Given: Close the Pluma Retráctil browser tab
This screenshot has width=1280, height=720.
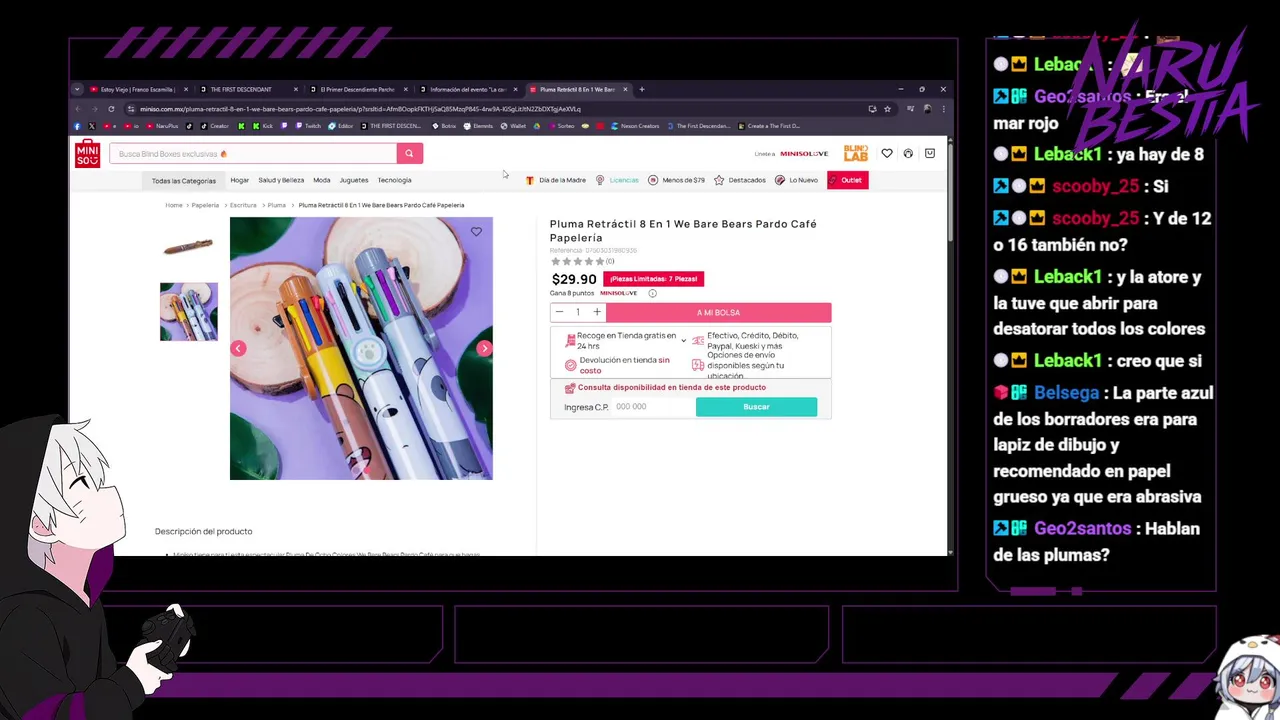Looking at the screenshot, I should click(x=625, y=89).
